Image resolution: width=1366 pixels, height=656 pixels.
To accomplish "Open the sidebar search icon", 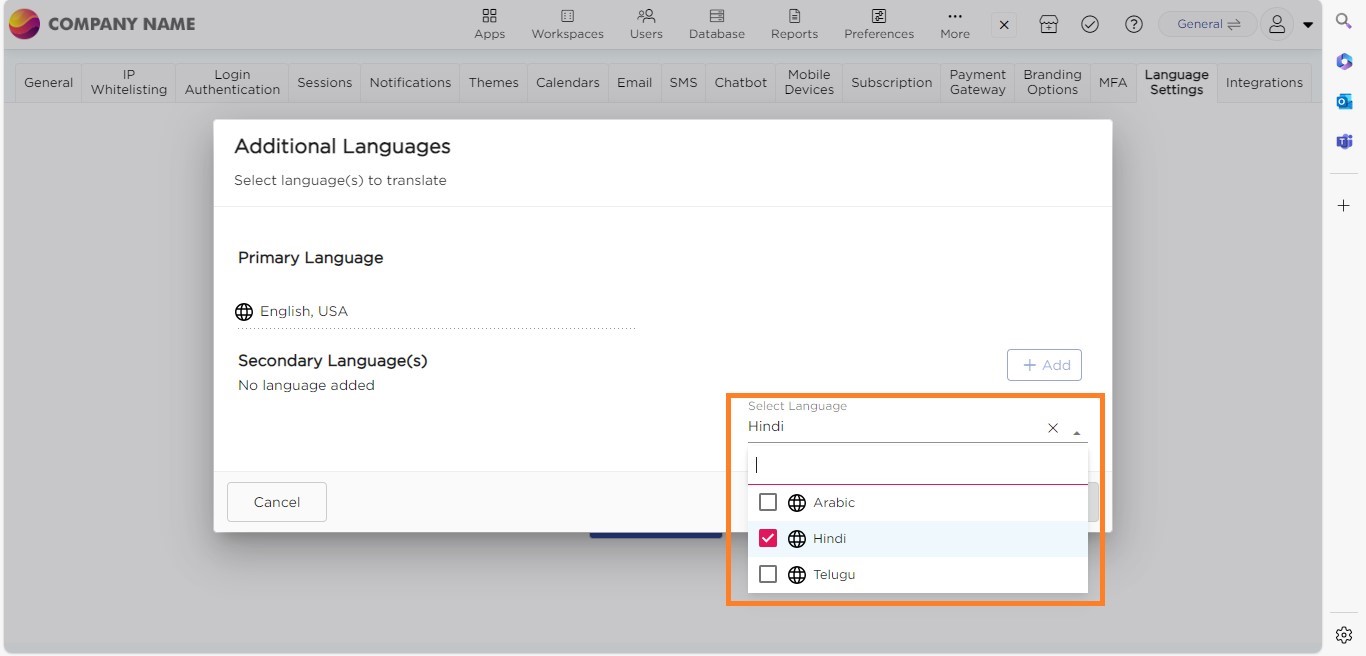I will pyautogui.click(x=1344, y=21).
